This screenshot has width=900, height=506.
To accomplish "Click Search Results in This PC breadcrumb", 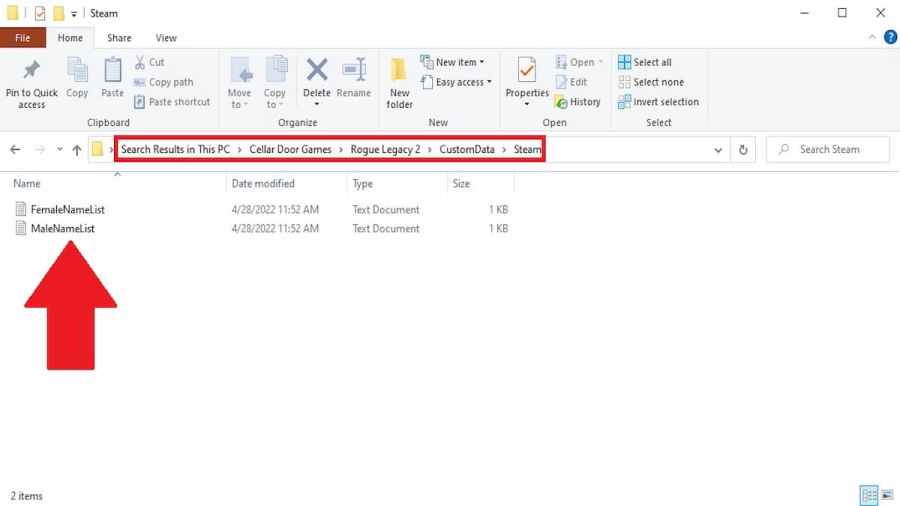I will 175,149.
